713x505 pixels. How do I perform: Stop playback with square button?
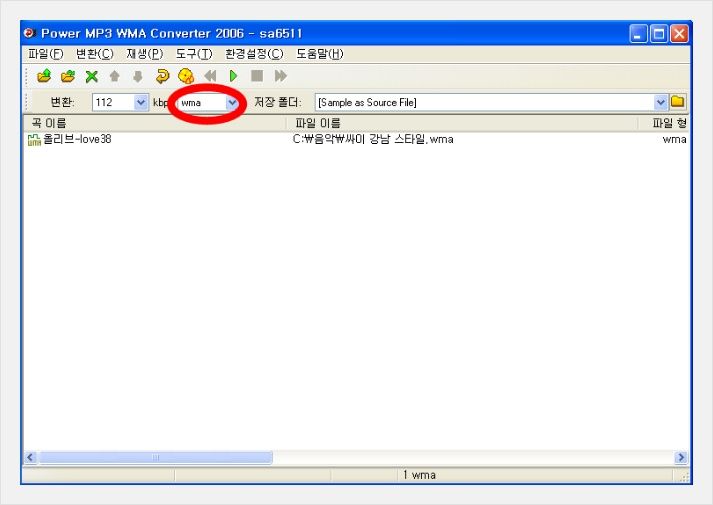coord(257,76)
